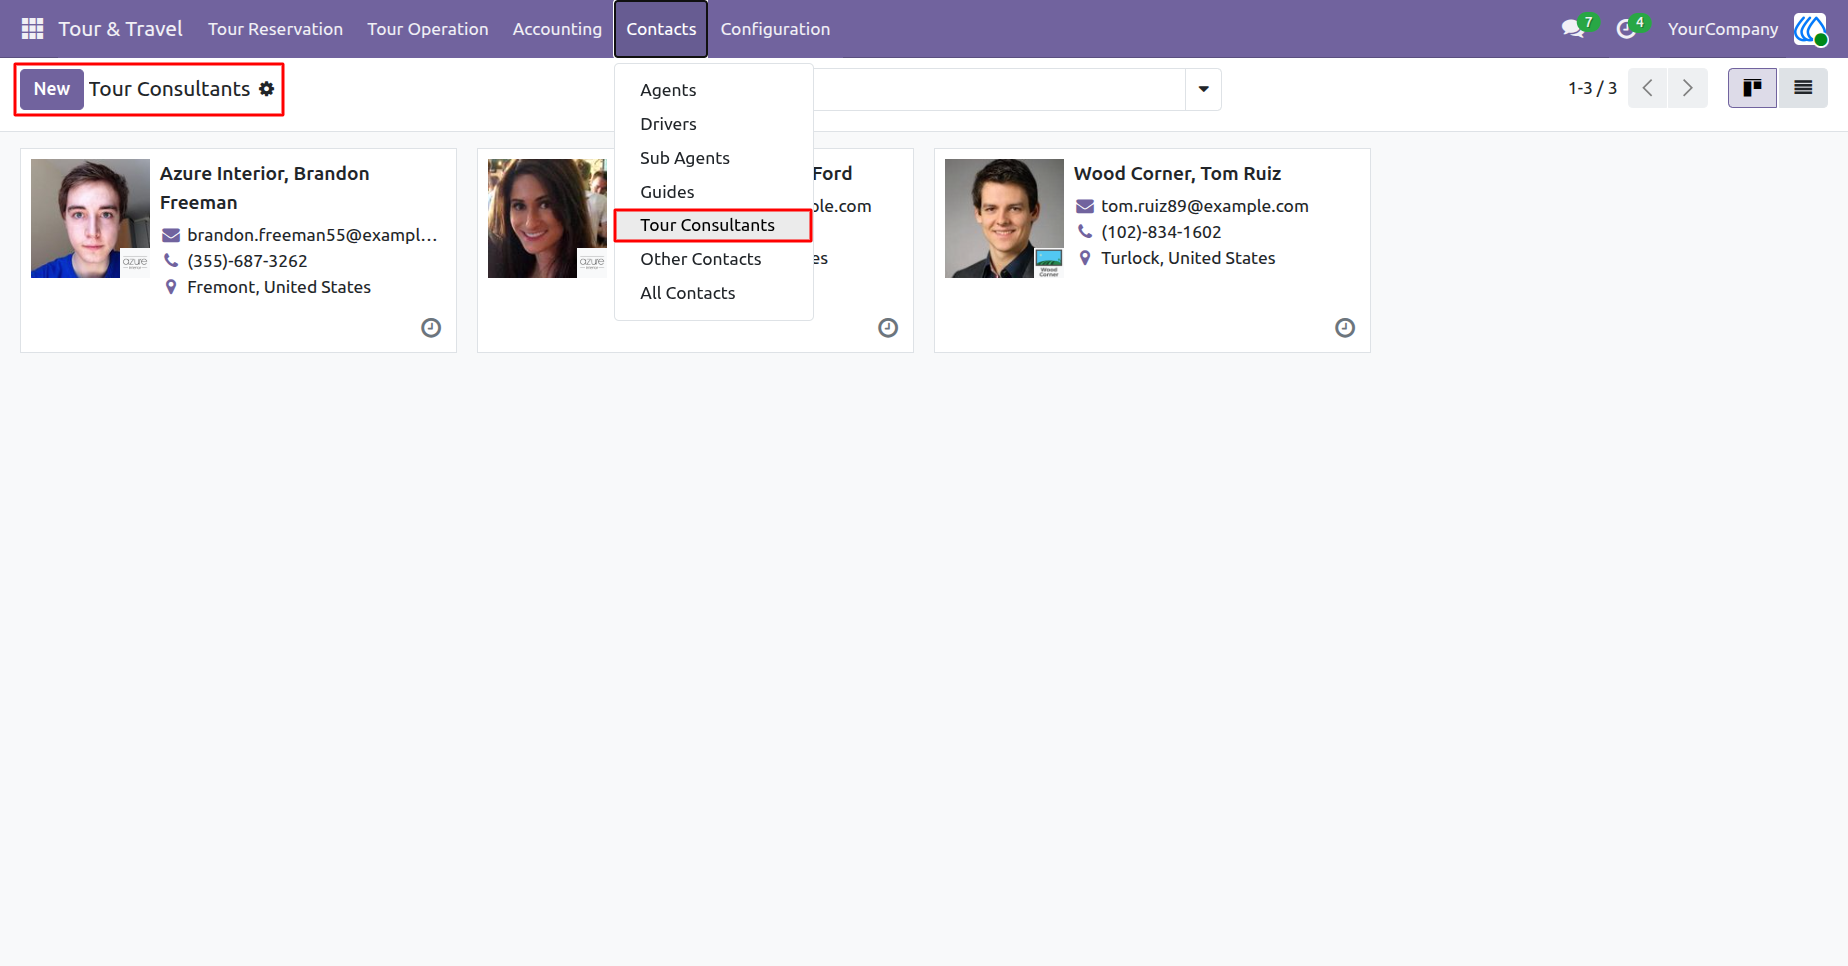
Task: Switch to Kanban view
Action: pyautogui.click(x=1752, y=88)
